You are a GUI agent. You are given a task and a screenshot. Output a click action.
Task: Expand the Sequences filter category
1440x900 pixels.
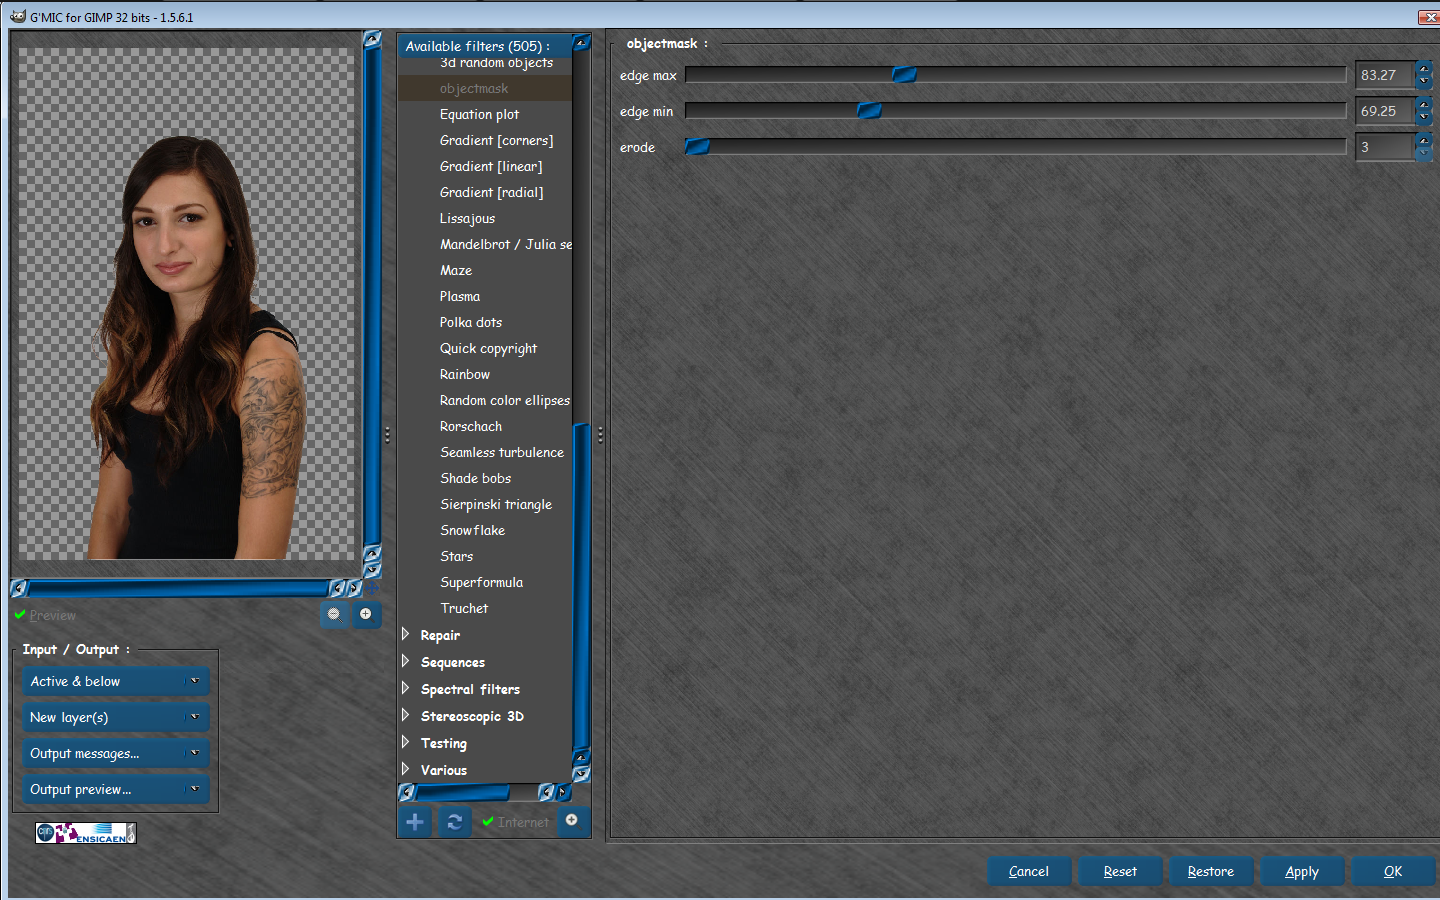tap(406, 661)
